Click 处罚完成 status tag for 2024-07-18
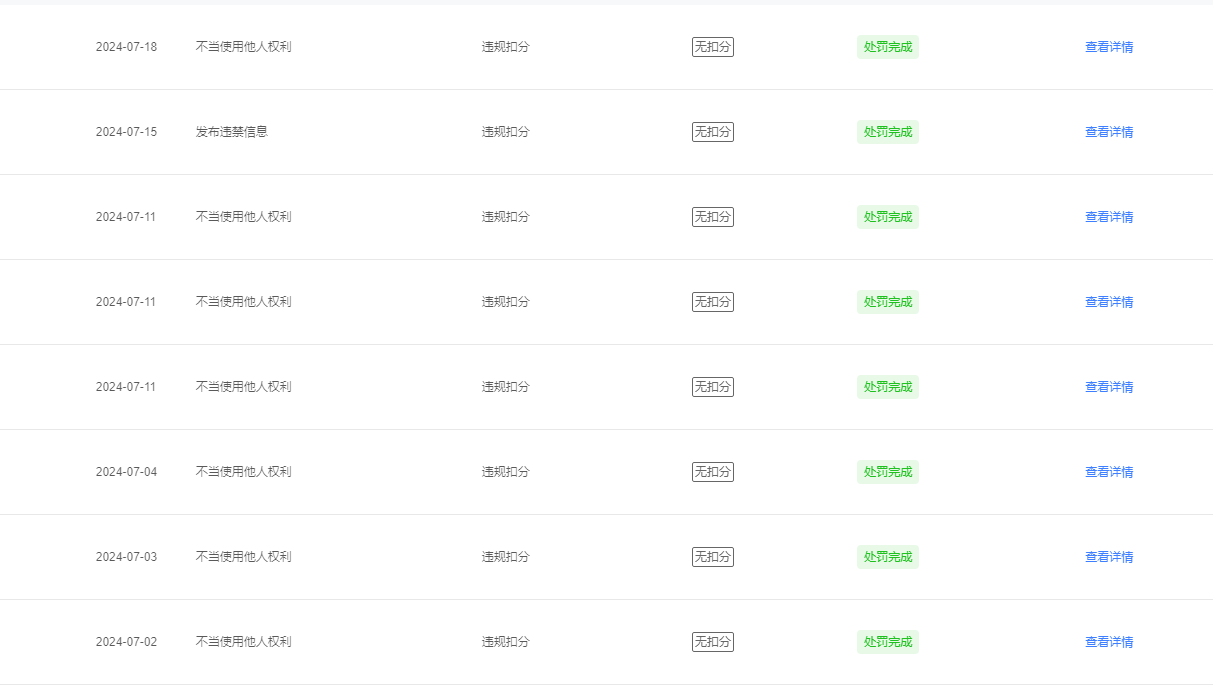This screenshot has height=688, width=1213. pyautogui.click(x=888, y=47)
